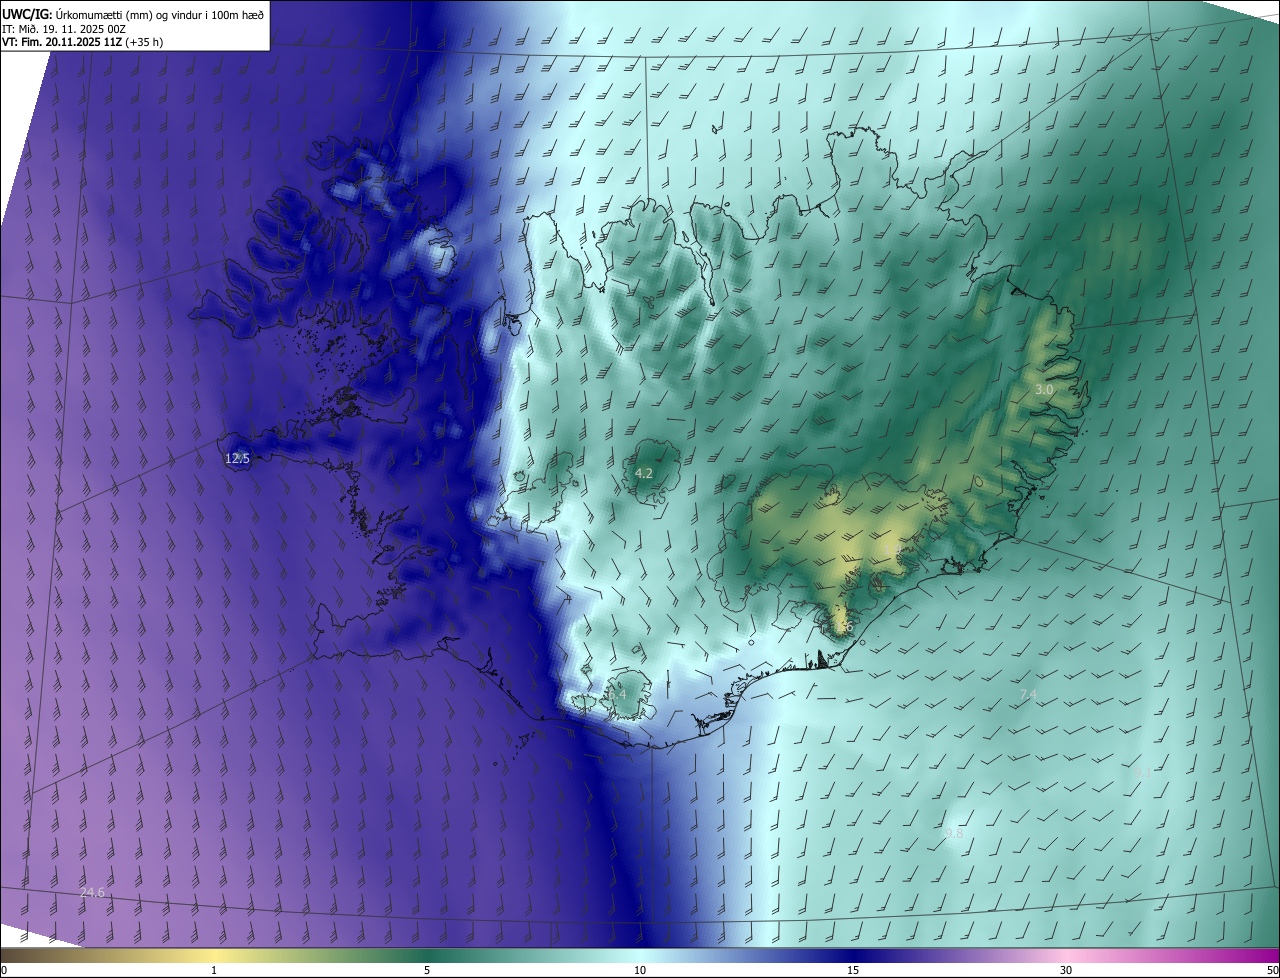Screen dimensions: 1280x978
Task: Click the 24.6 value label over the ocean
Action: 92,892
